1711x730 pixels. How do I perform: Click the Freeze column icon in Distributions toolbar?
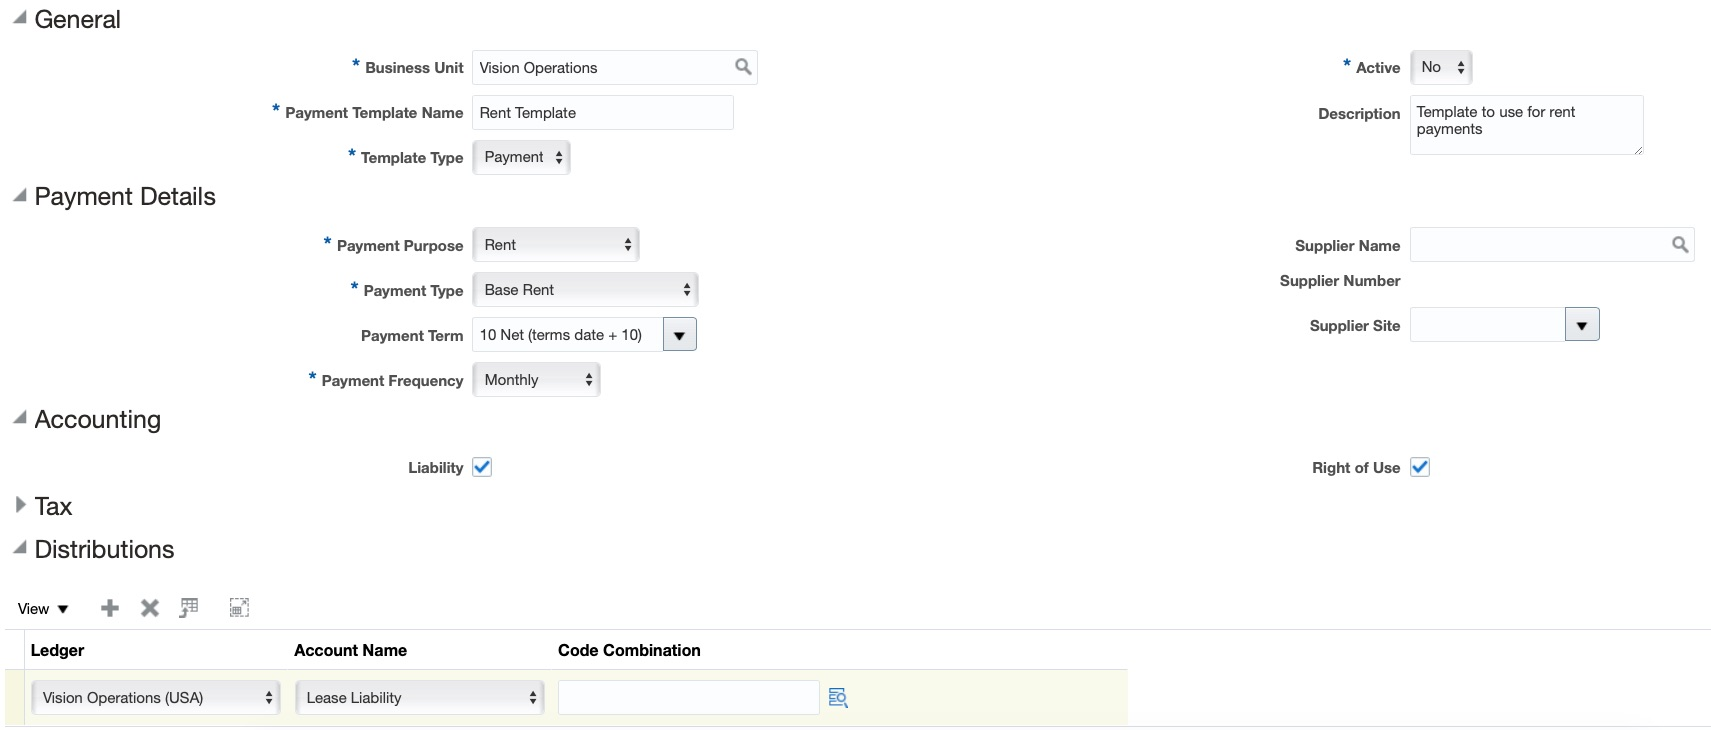click(x=189, y=608)
